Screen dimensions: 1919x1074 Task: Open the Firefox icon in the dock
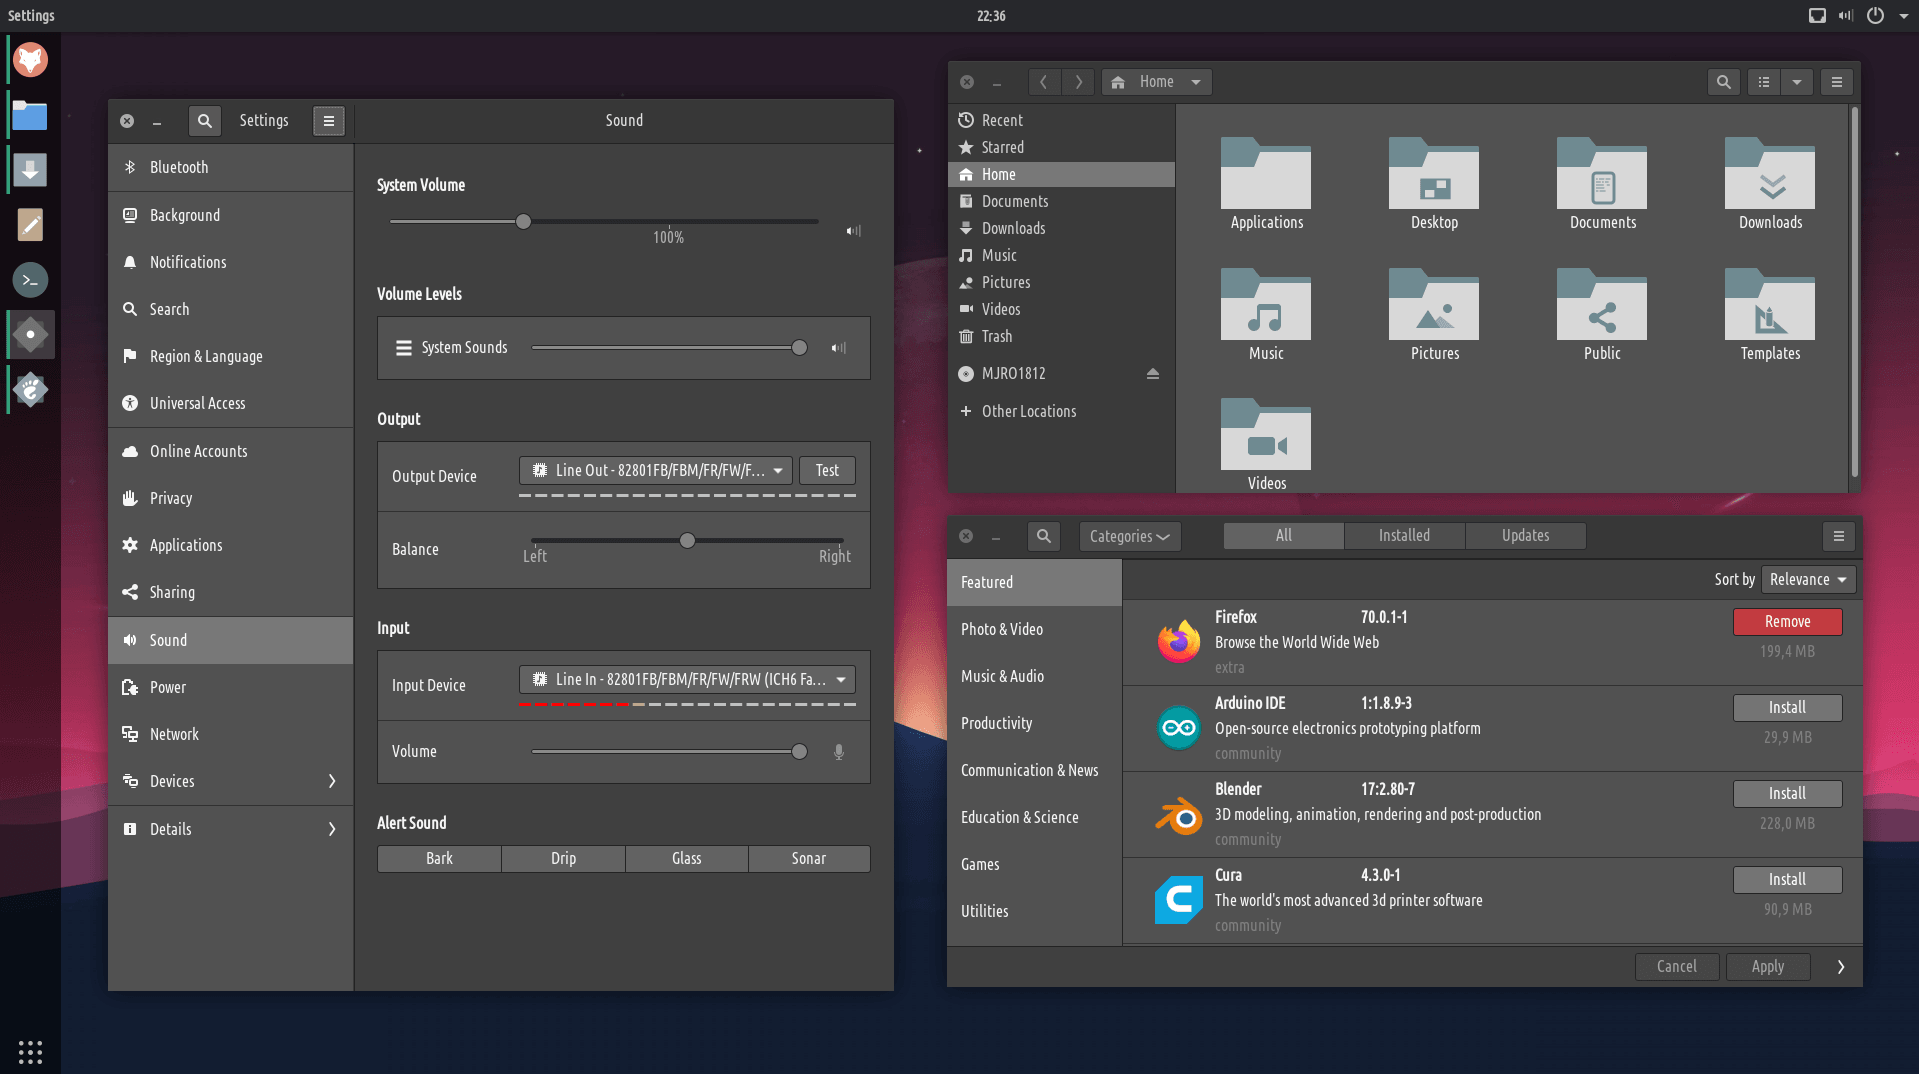pyautogui.click(x=30, y=61)
